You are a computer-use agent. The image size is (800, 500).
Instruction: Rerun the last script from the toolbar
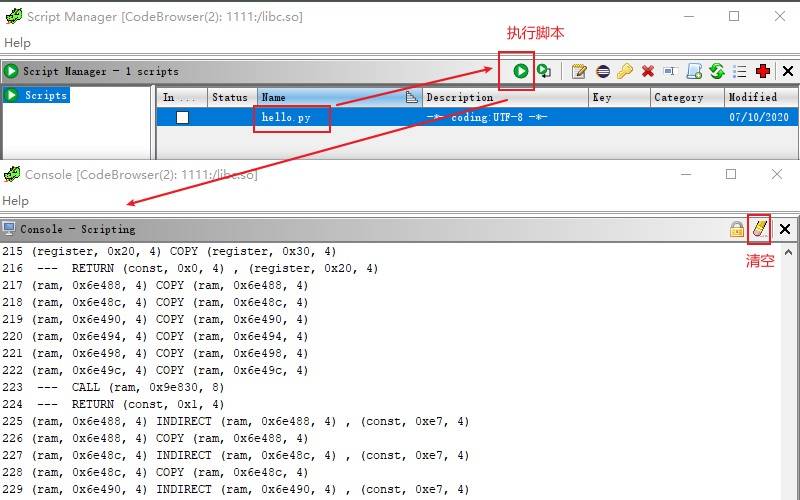tap(544, 71)
